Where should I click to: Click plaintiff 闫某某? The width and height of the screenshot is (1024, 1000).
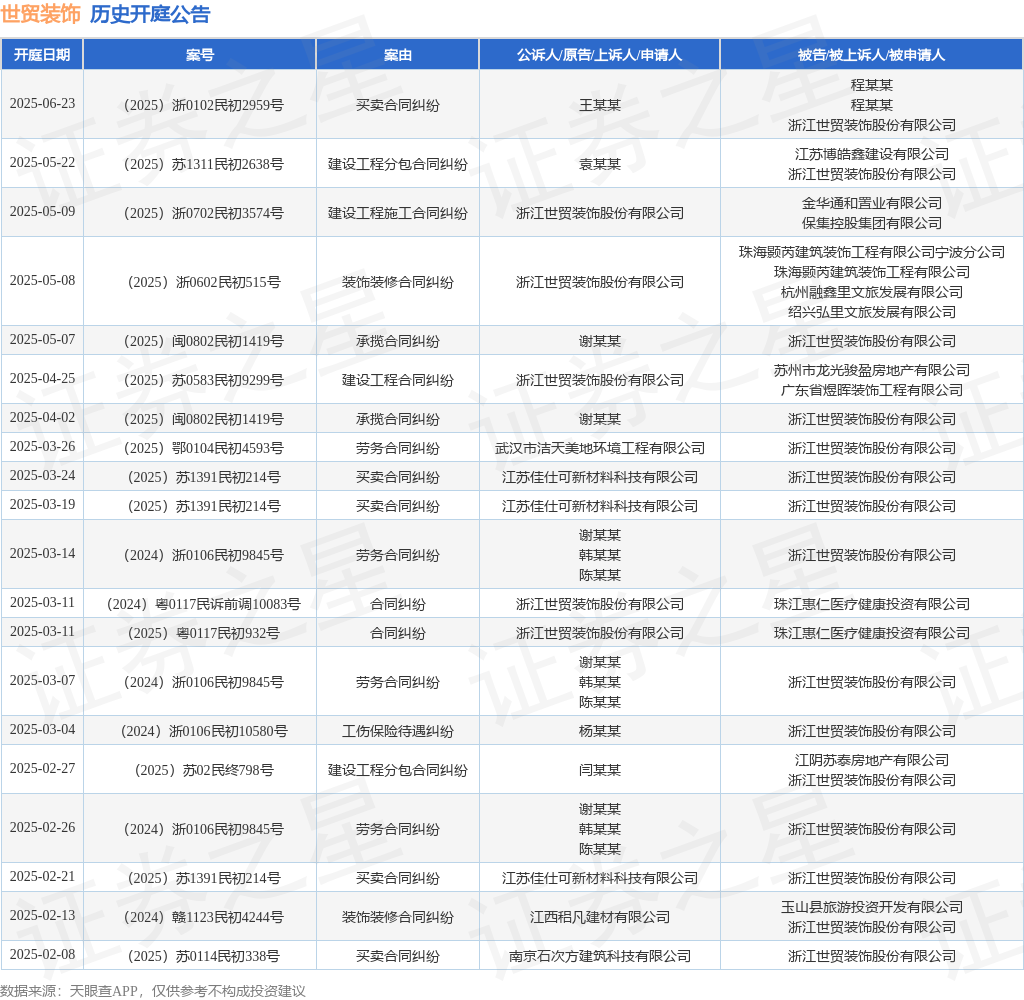pyautogui.click(x=600, y=770)
